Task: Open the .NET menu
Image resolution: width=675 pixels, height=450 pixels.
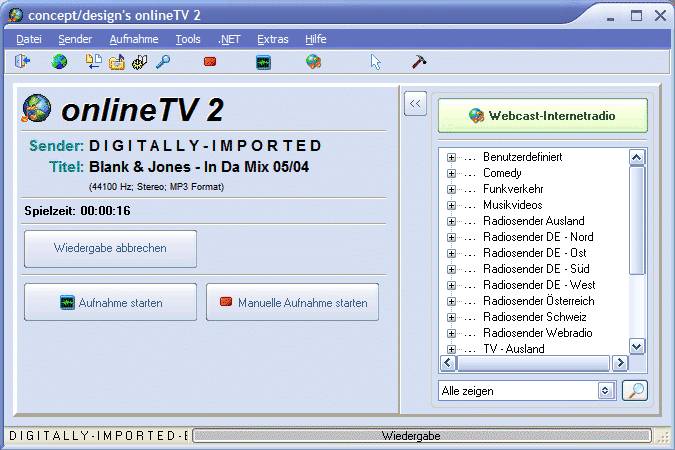Action: [x=229, y=39]
